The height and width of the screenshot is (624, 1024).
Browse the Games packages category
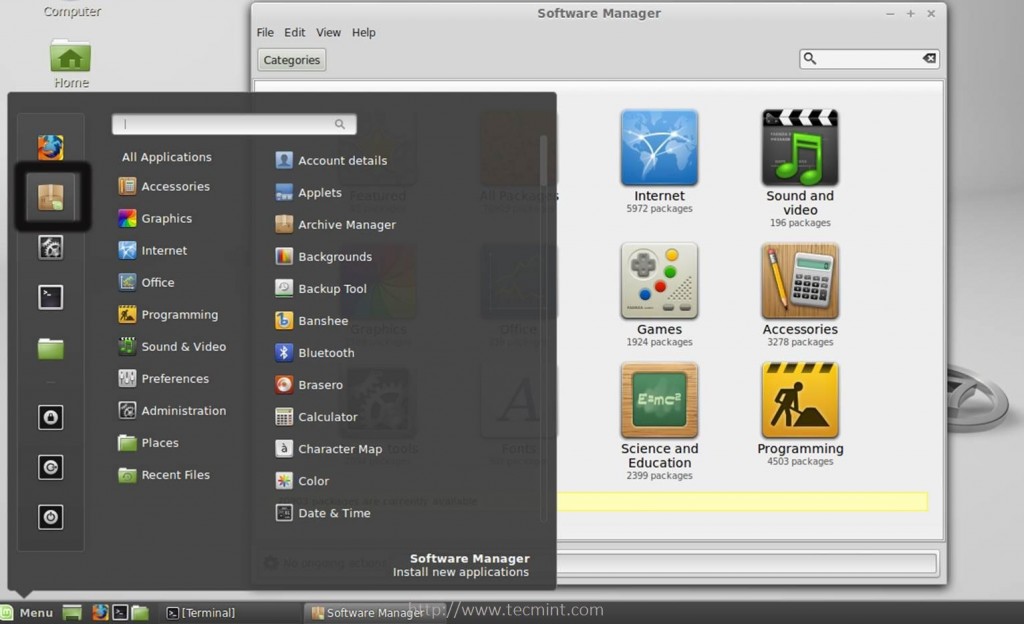pos(659,283)
